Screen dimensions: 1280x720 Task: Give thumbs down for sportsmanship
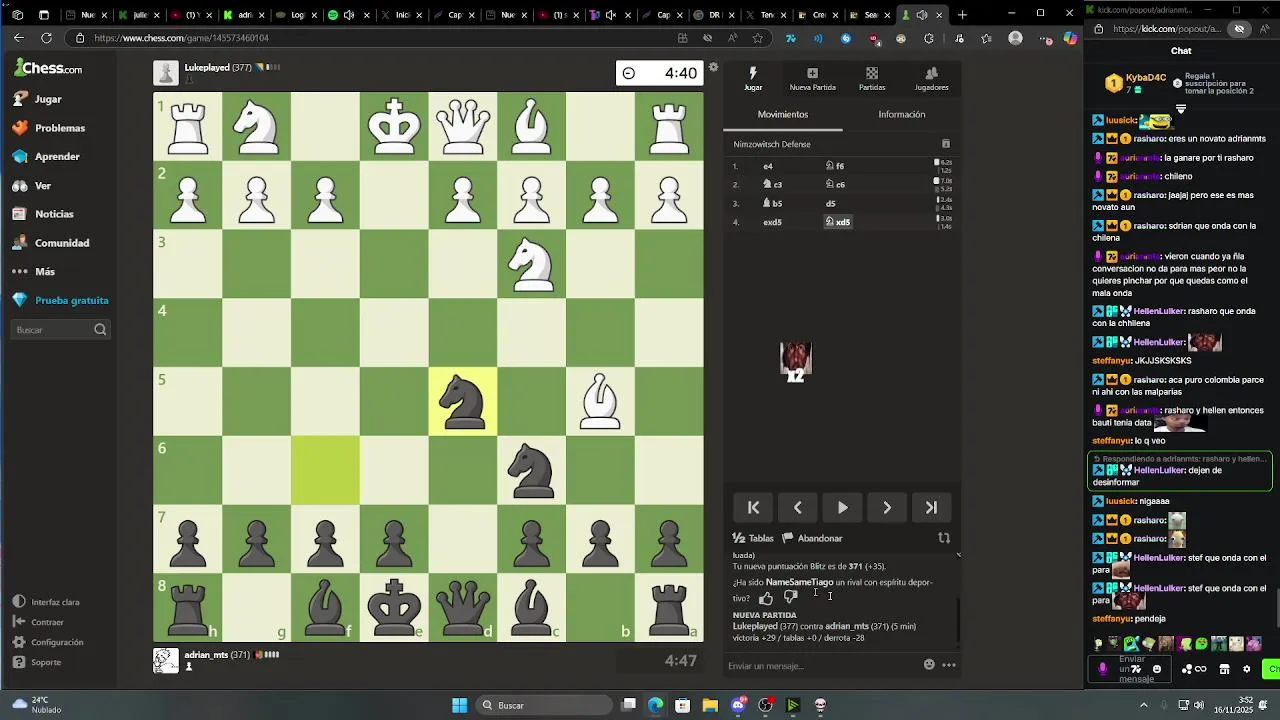click(x=790, y=597)
